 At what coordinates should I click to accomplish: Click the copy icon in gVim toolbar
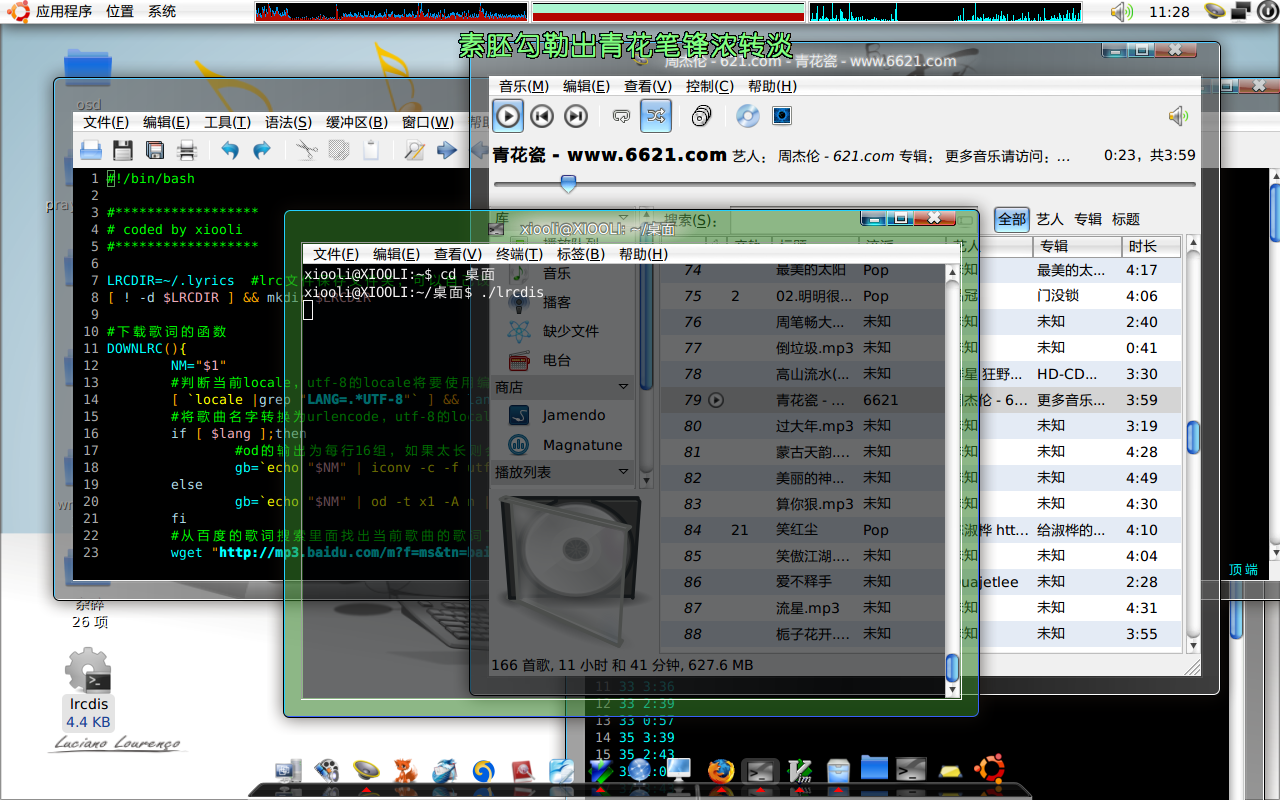click(x=338, y=151)
